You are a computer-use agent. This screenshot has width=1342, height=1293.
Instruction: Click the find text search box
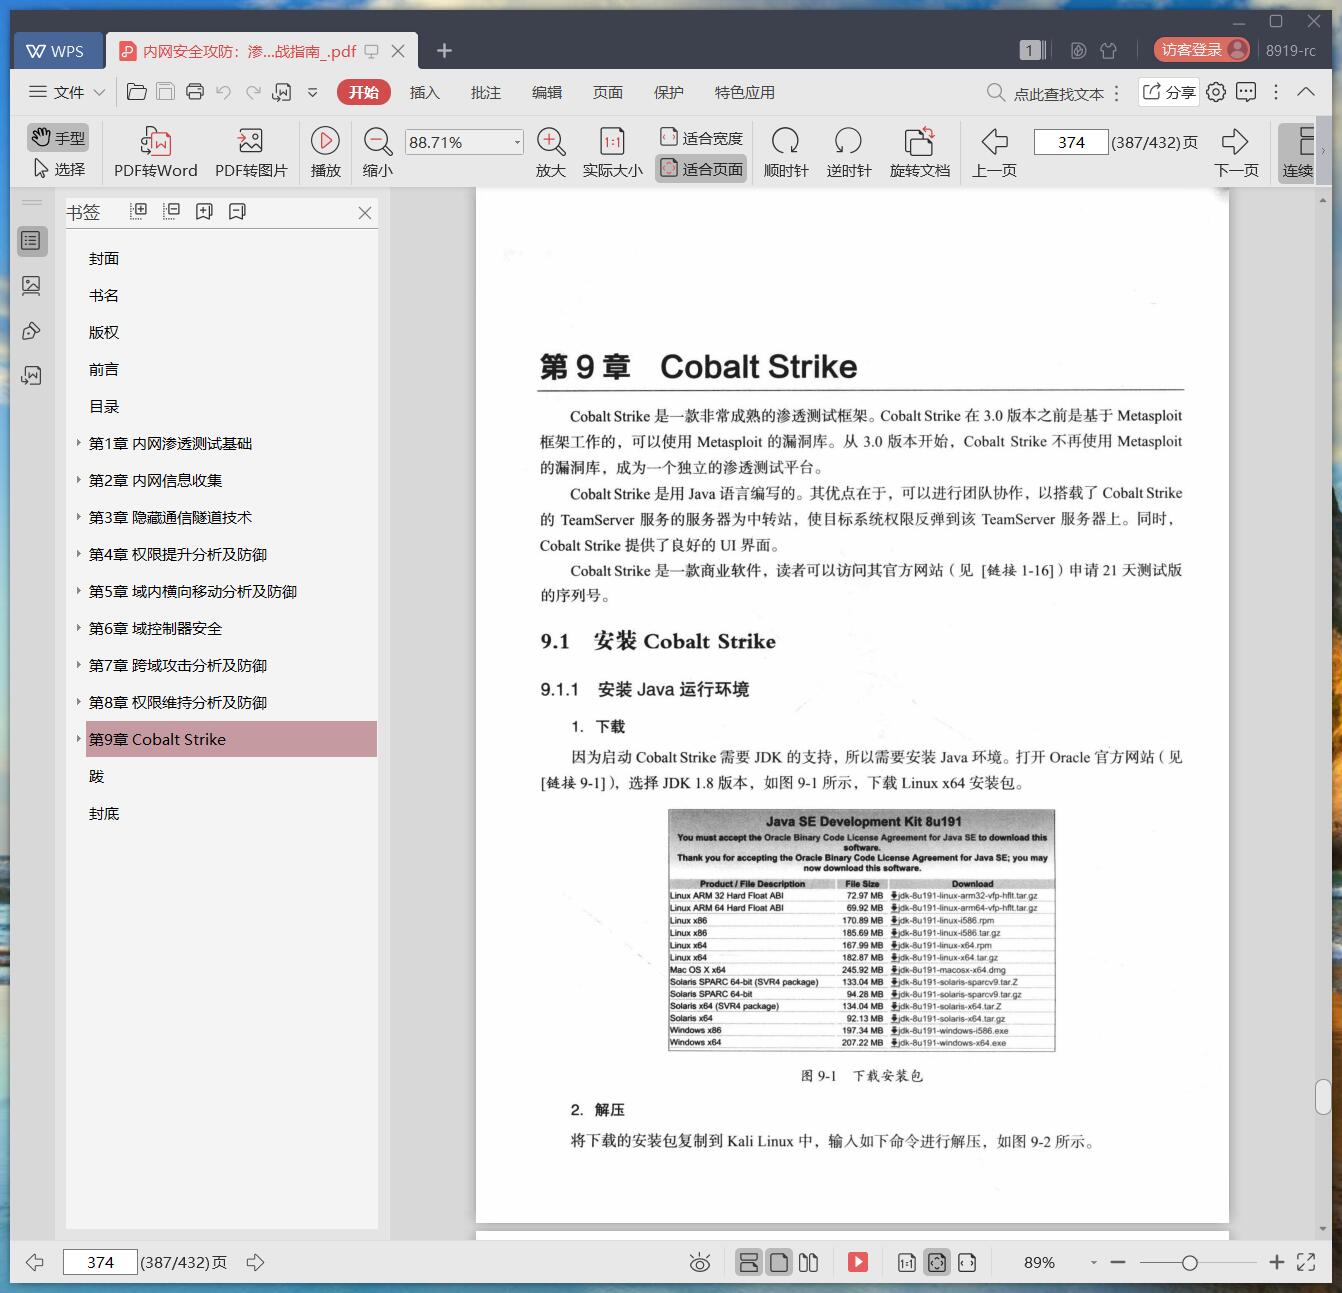point(1046,93)
